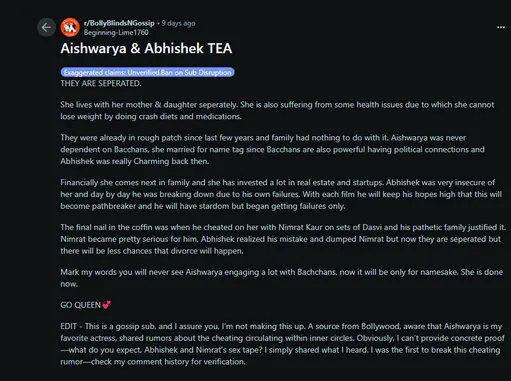Screen dimensions: 511x381
Task: Open the three-dots post options menu
Action: [x=501, y=27]
